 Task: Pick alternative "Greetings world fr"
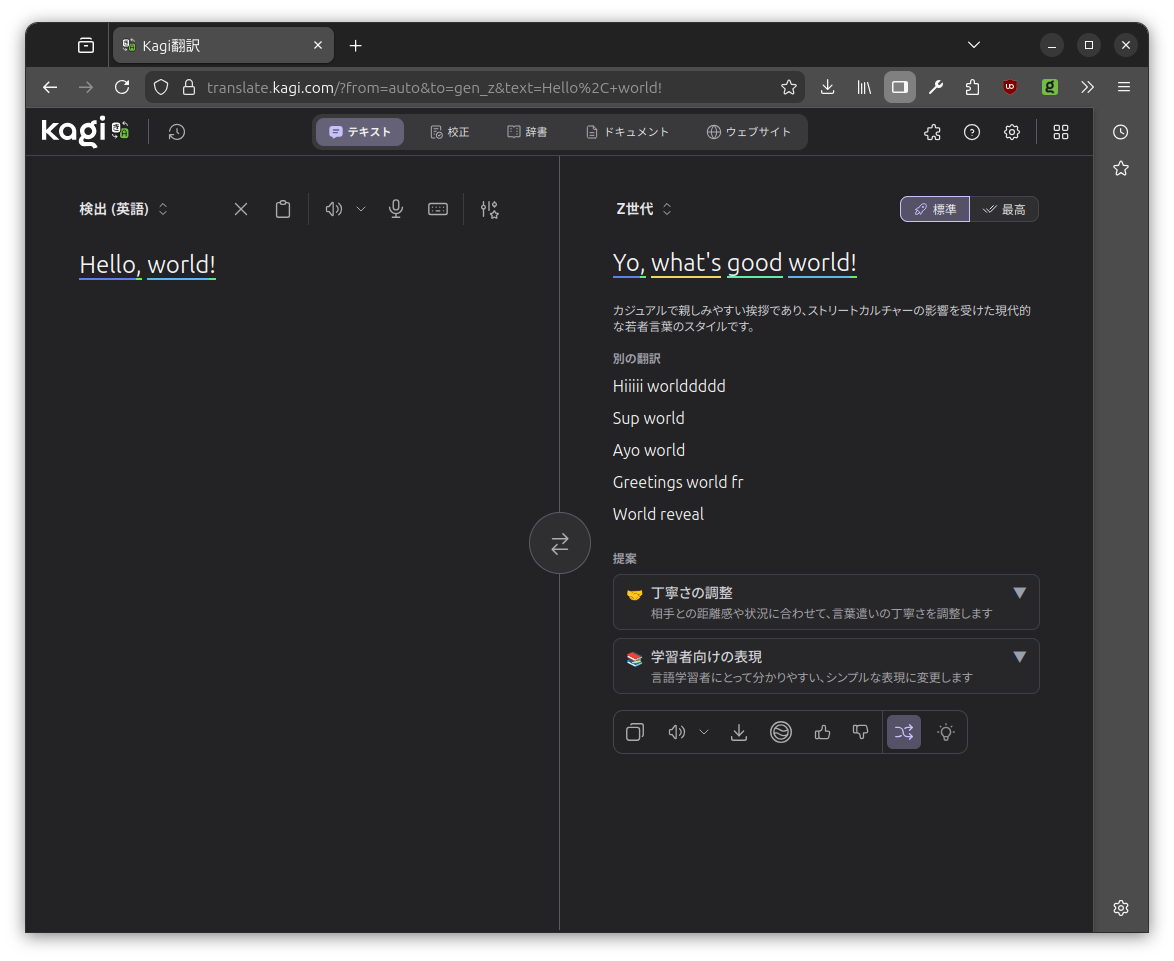coord(678,482)
